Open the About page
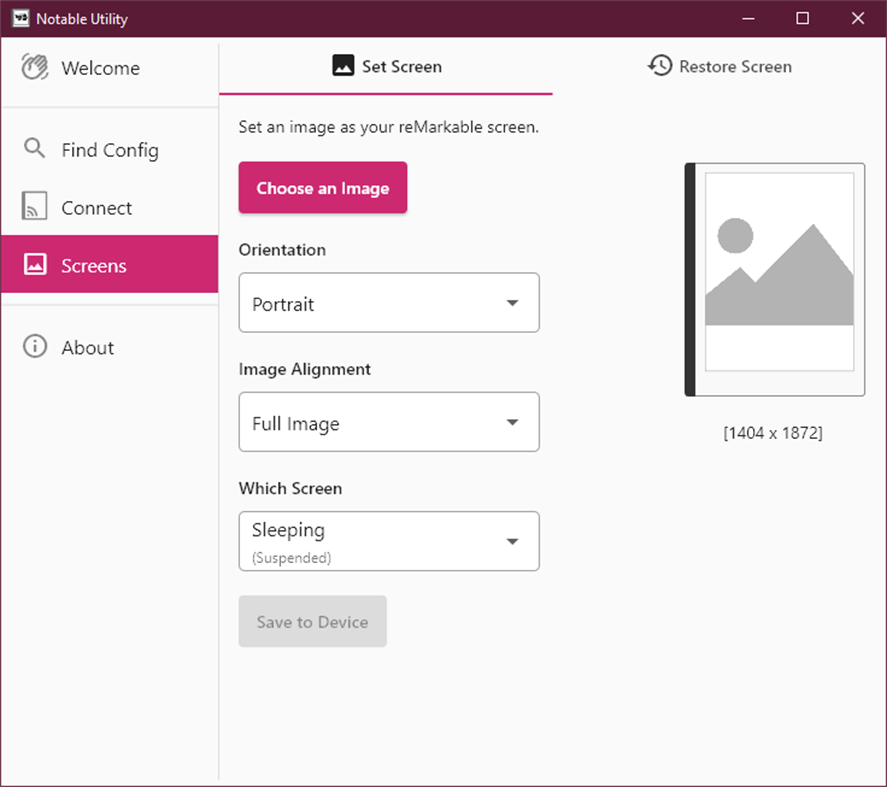The width and height of the screenshot is (887, 787). point(109,347)
